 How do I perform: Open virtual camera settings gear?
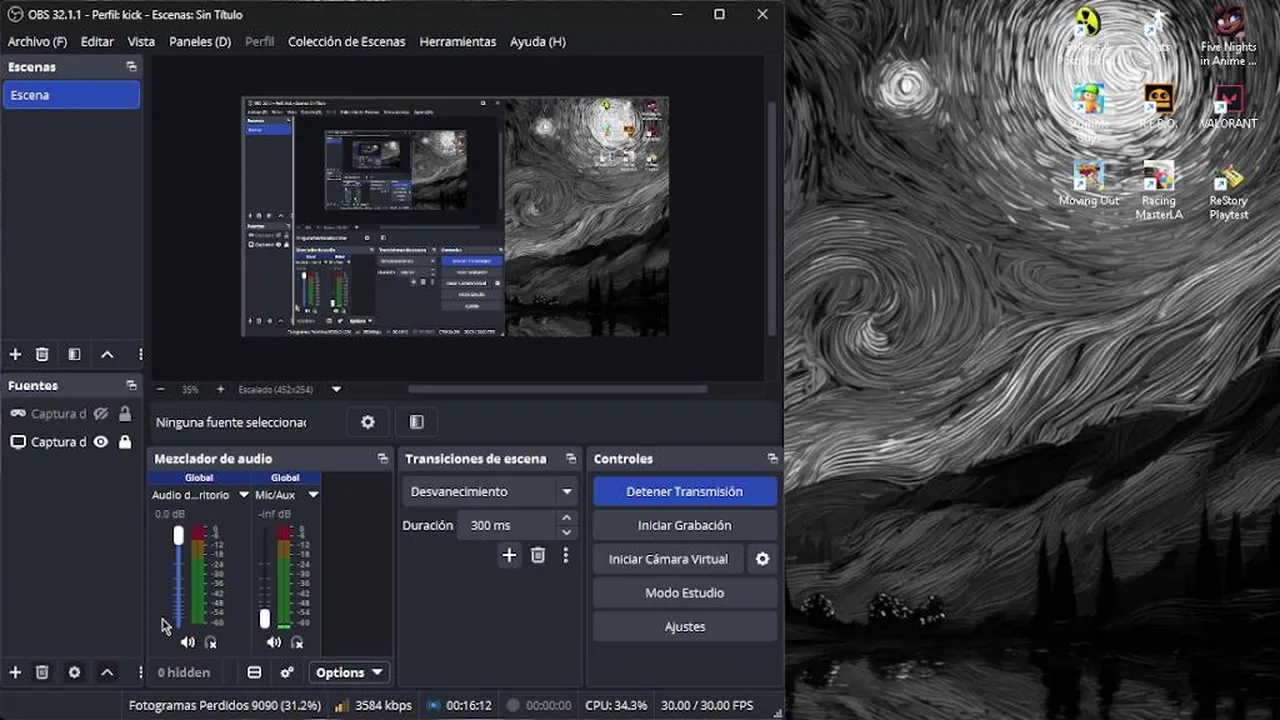point(762,559)
